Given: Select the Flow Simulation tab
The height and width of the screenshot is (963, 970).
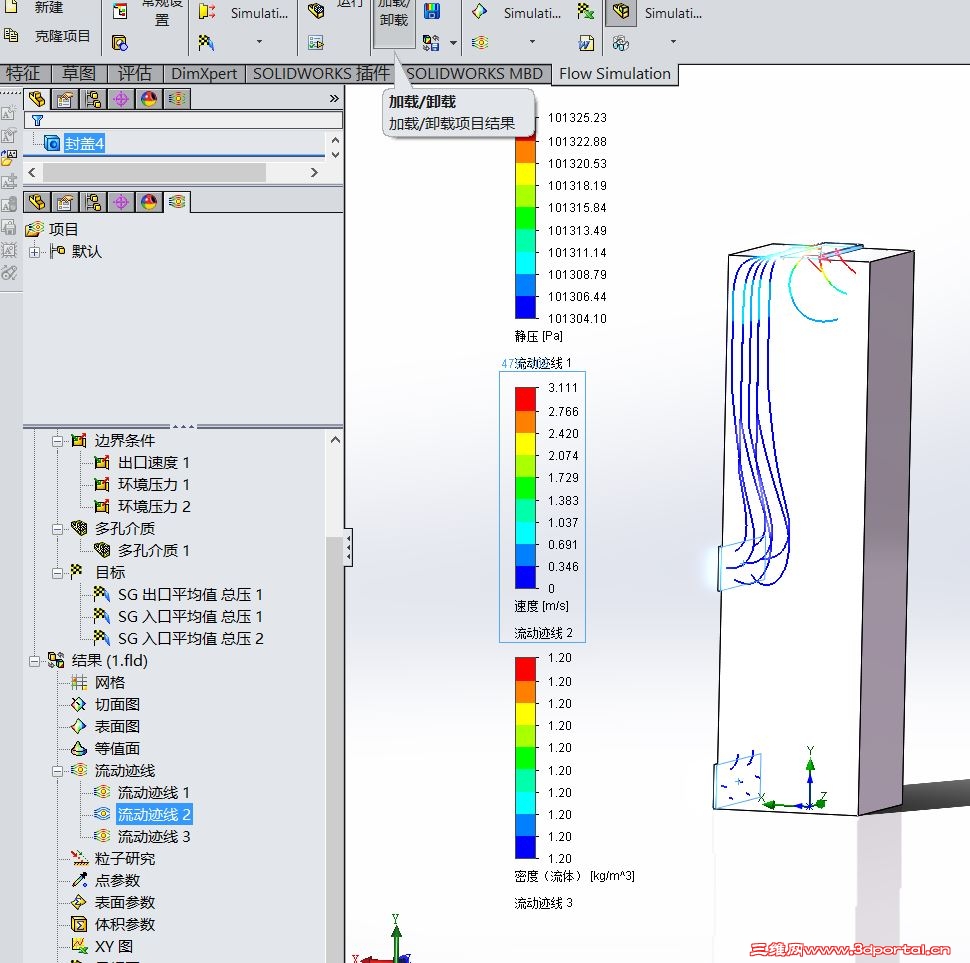Looking at the screenshot, I should pyautogui.click(x=615, y=74).
